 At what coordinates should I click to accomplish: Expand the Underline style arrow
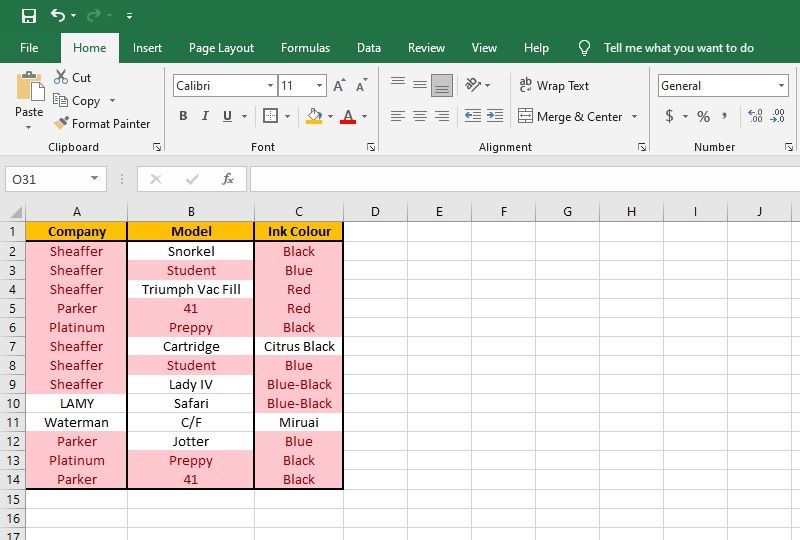pos(244,117)
